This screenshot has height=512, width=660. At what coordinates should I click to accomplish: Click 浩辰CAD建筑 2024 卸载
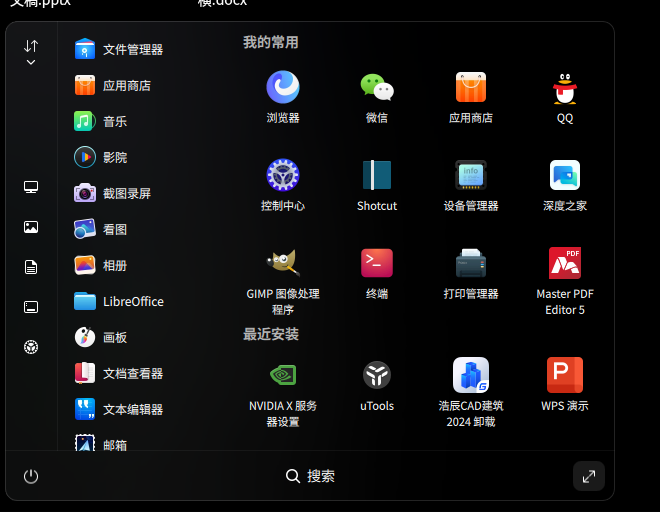pyautogui.click(x=471, y=392)
